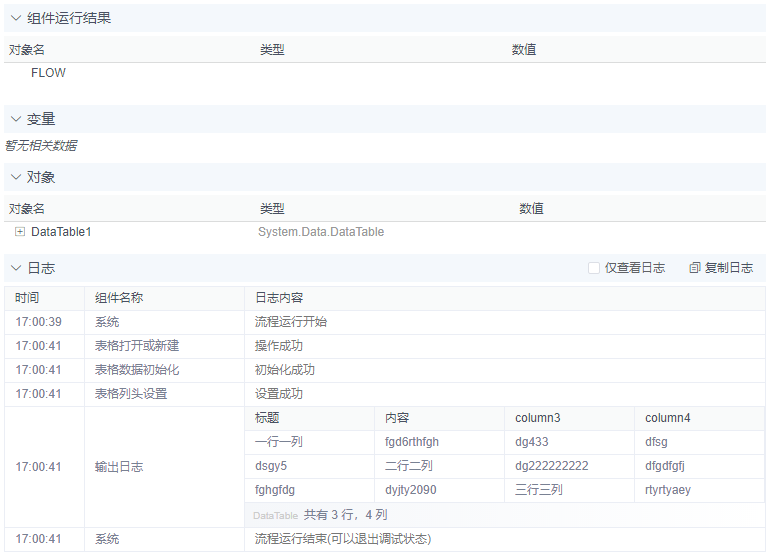Click 对象名 header above DataTable1 row
This screenshot has width=770, height=556.
tap(27, 209)
